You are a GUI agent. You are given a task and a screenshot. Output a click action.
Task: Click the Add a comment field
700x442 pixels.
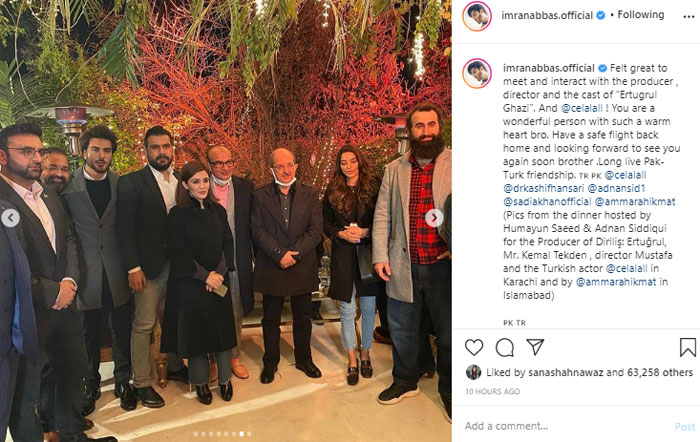[x=567, y=426]
